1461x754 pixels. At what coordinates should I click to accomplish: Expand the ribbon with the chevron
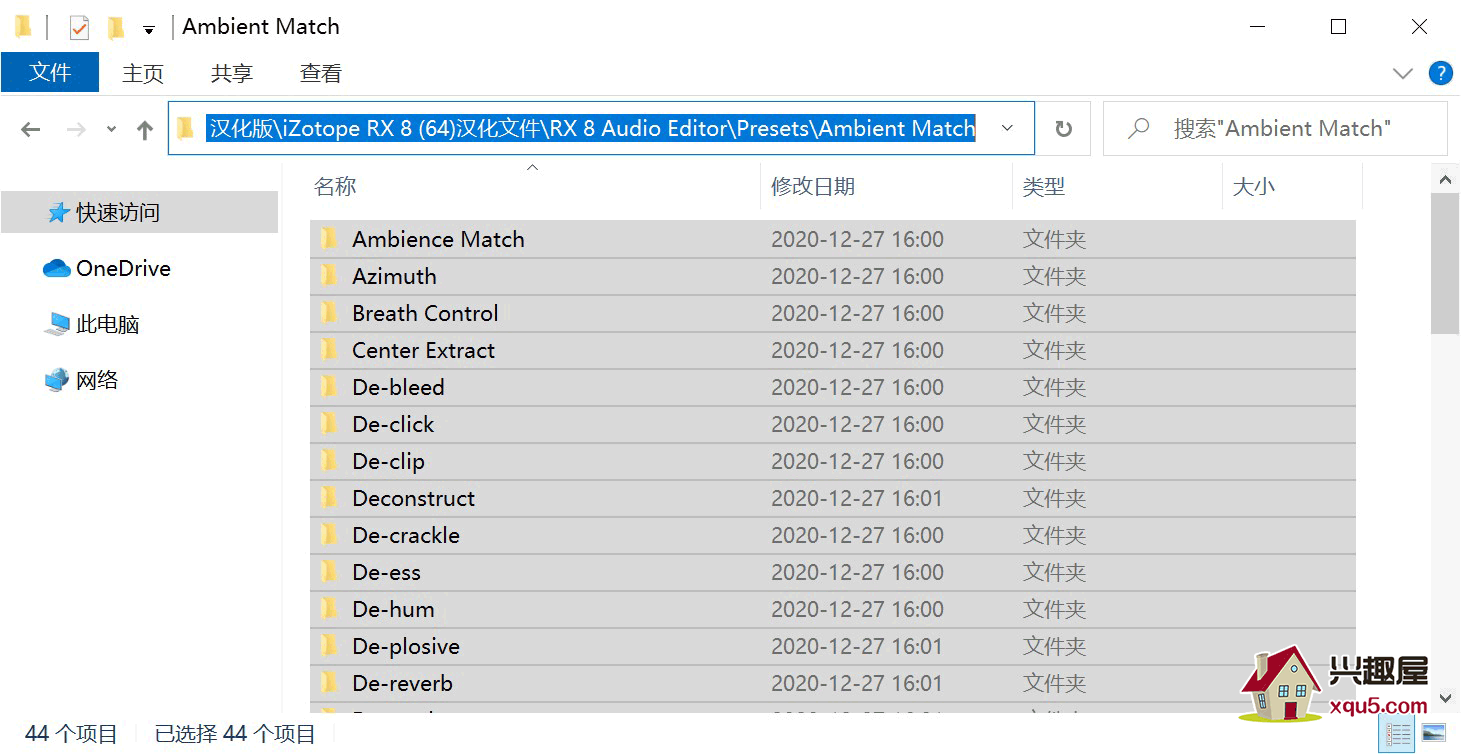coord(1403,73)
